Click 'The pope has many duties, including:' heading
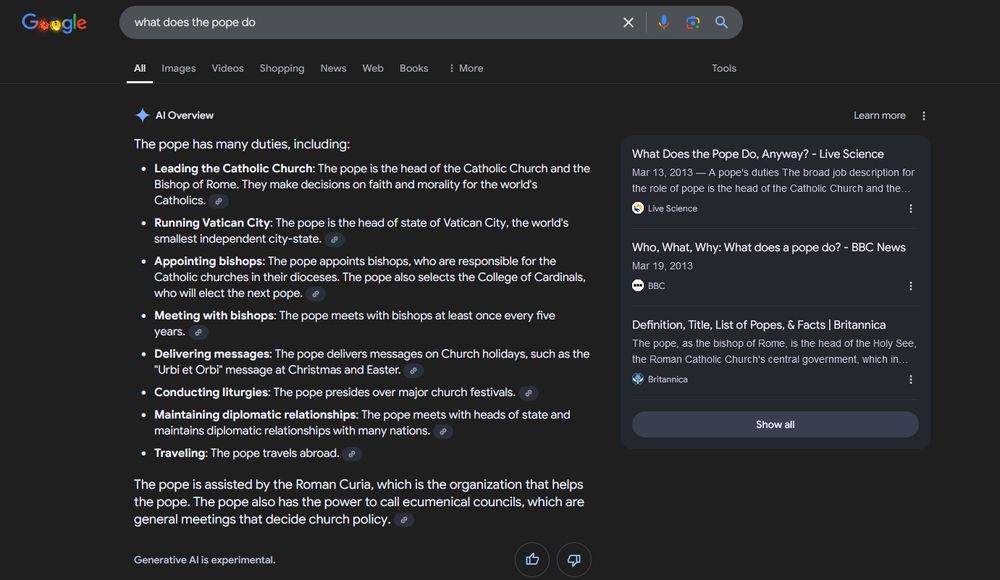1000x580 pixels. click(x=242, y=144)
